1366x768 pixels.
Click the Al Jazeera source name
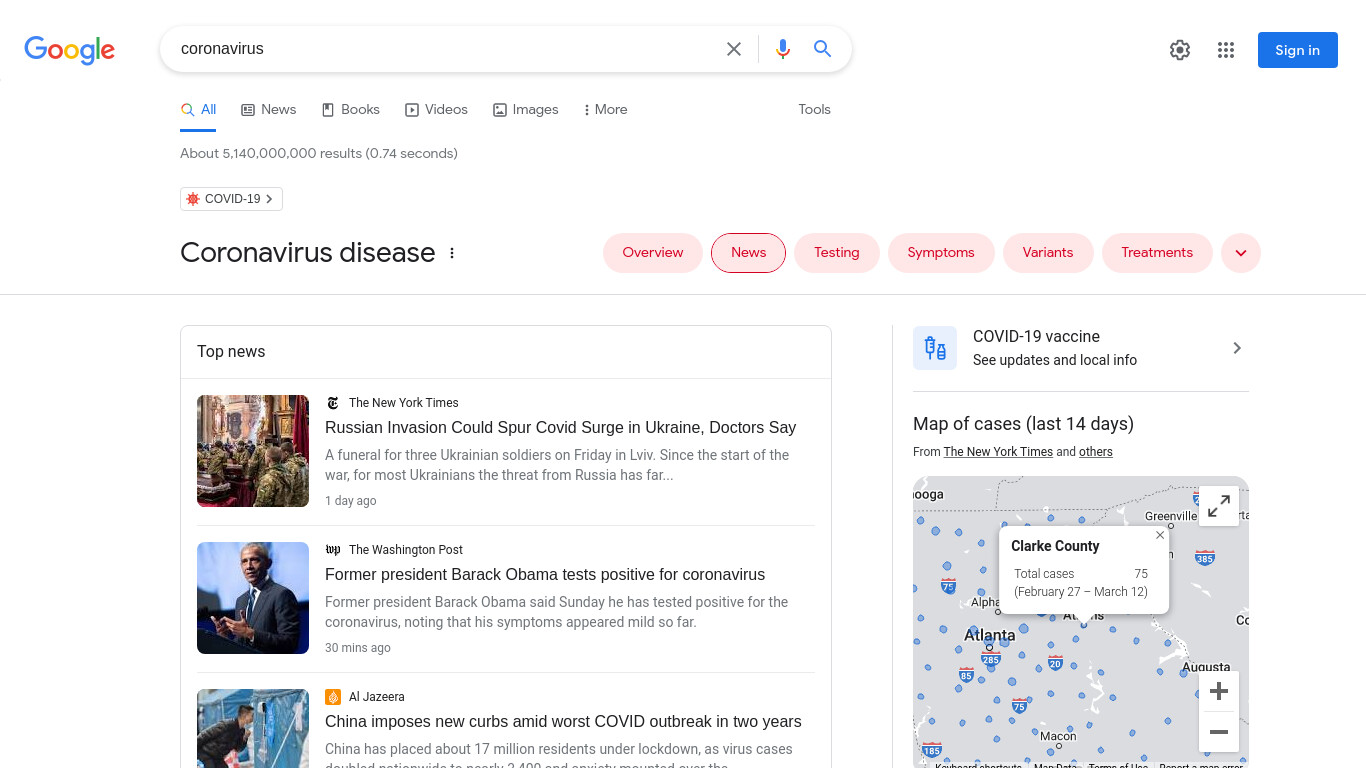(377, 697)
